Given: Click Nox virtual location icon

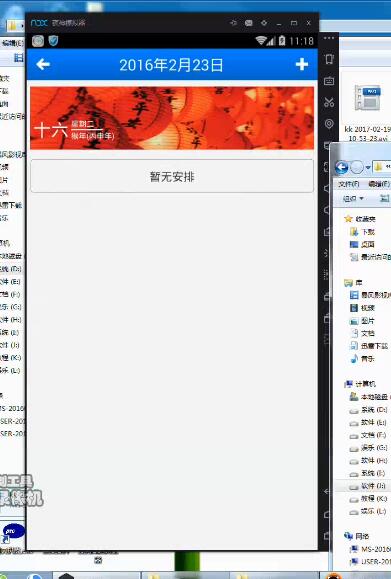Looking at the screenshot, I should coord(329,124).
